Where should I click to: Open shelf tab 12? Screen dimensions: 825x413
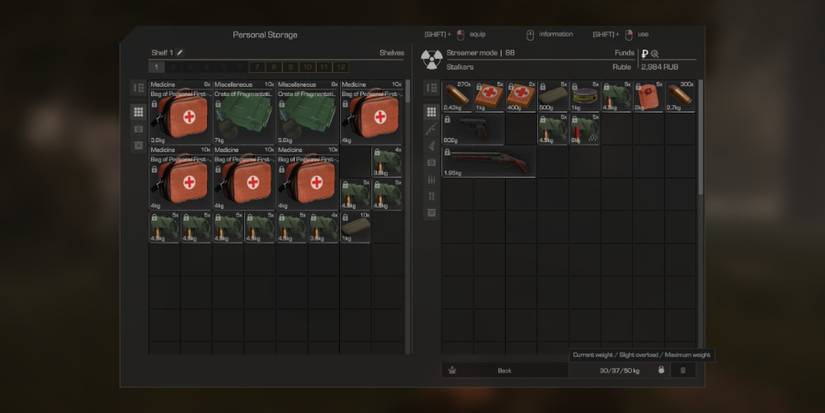pos(342,67)
